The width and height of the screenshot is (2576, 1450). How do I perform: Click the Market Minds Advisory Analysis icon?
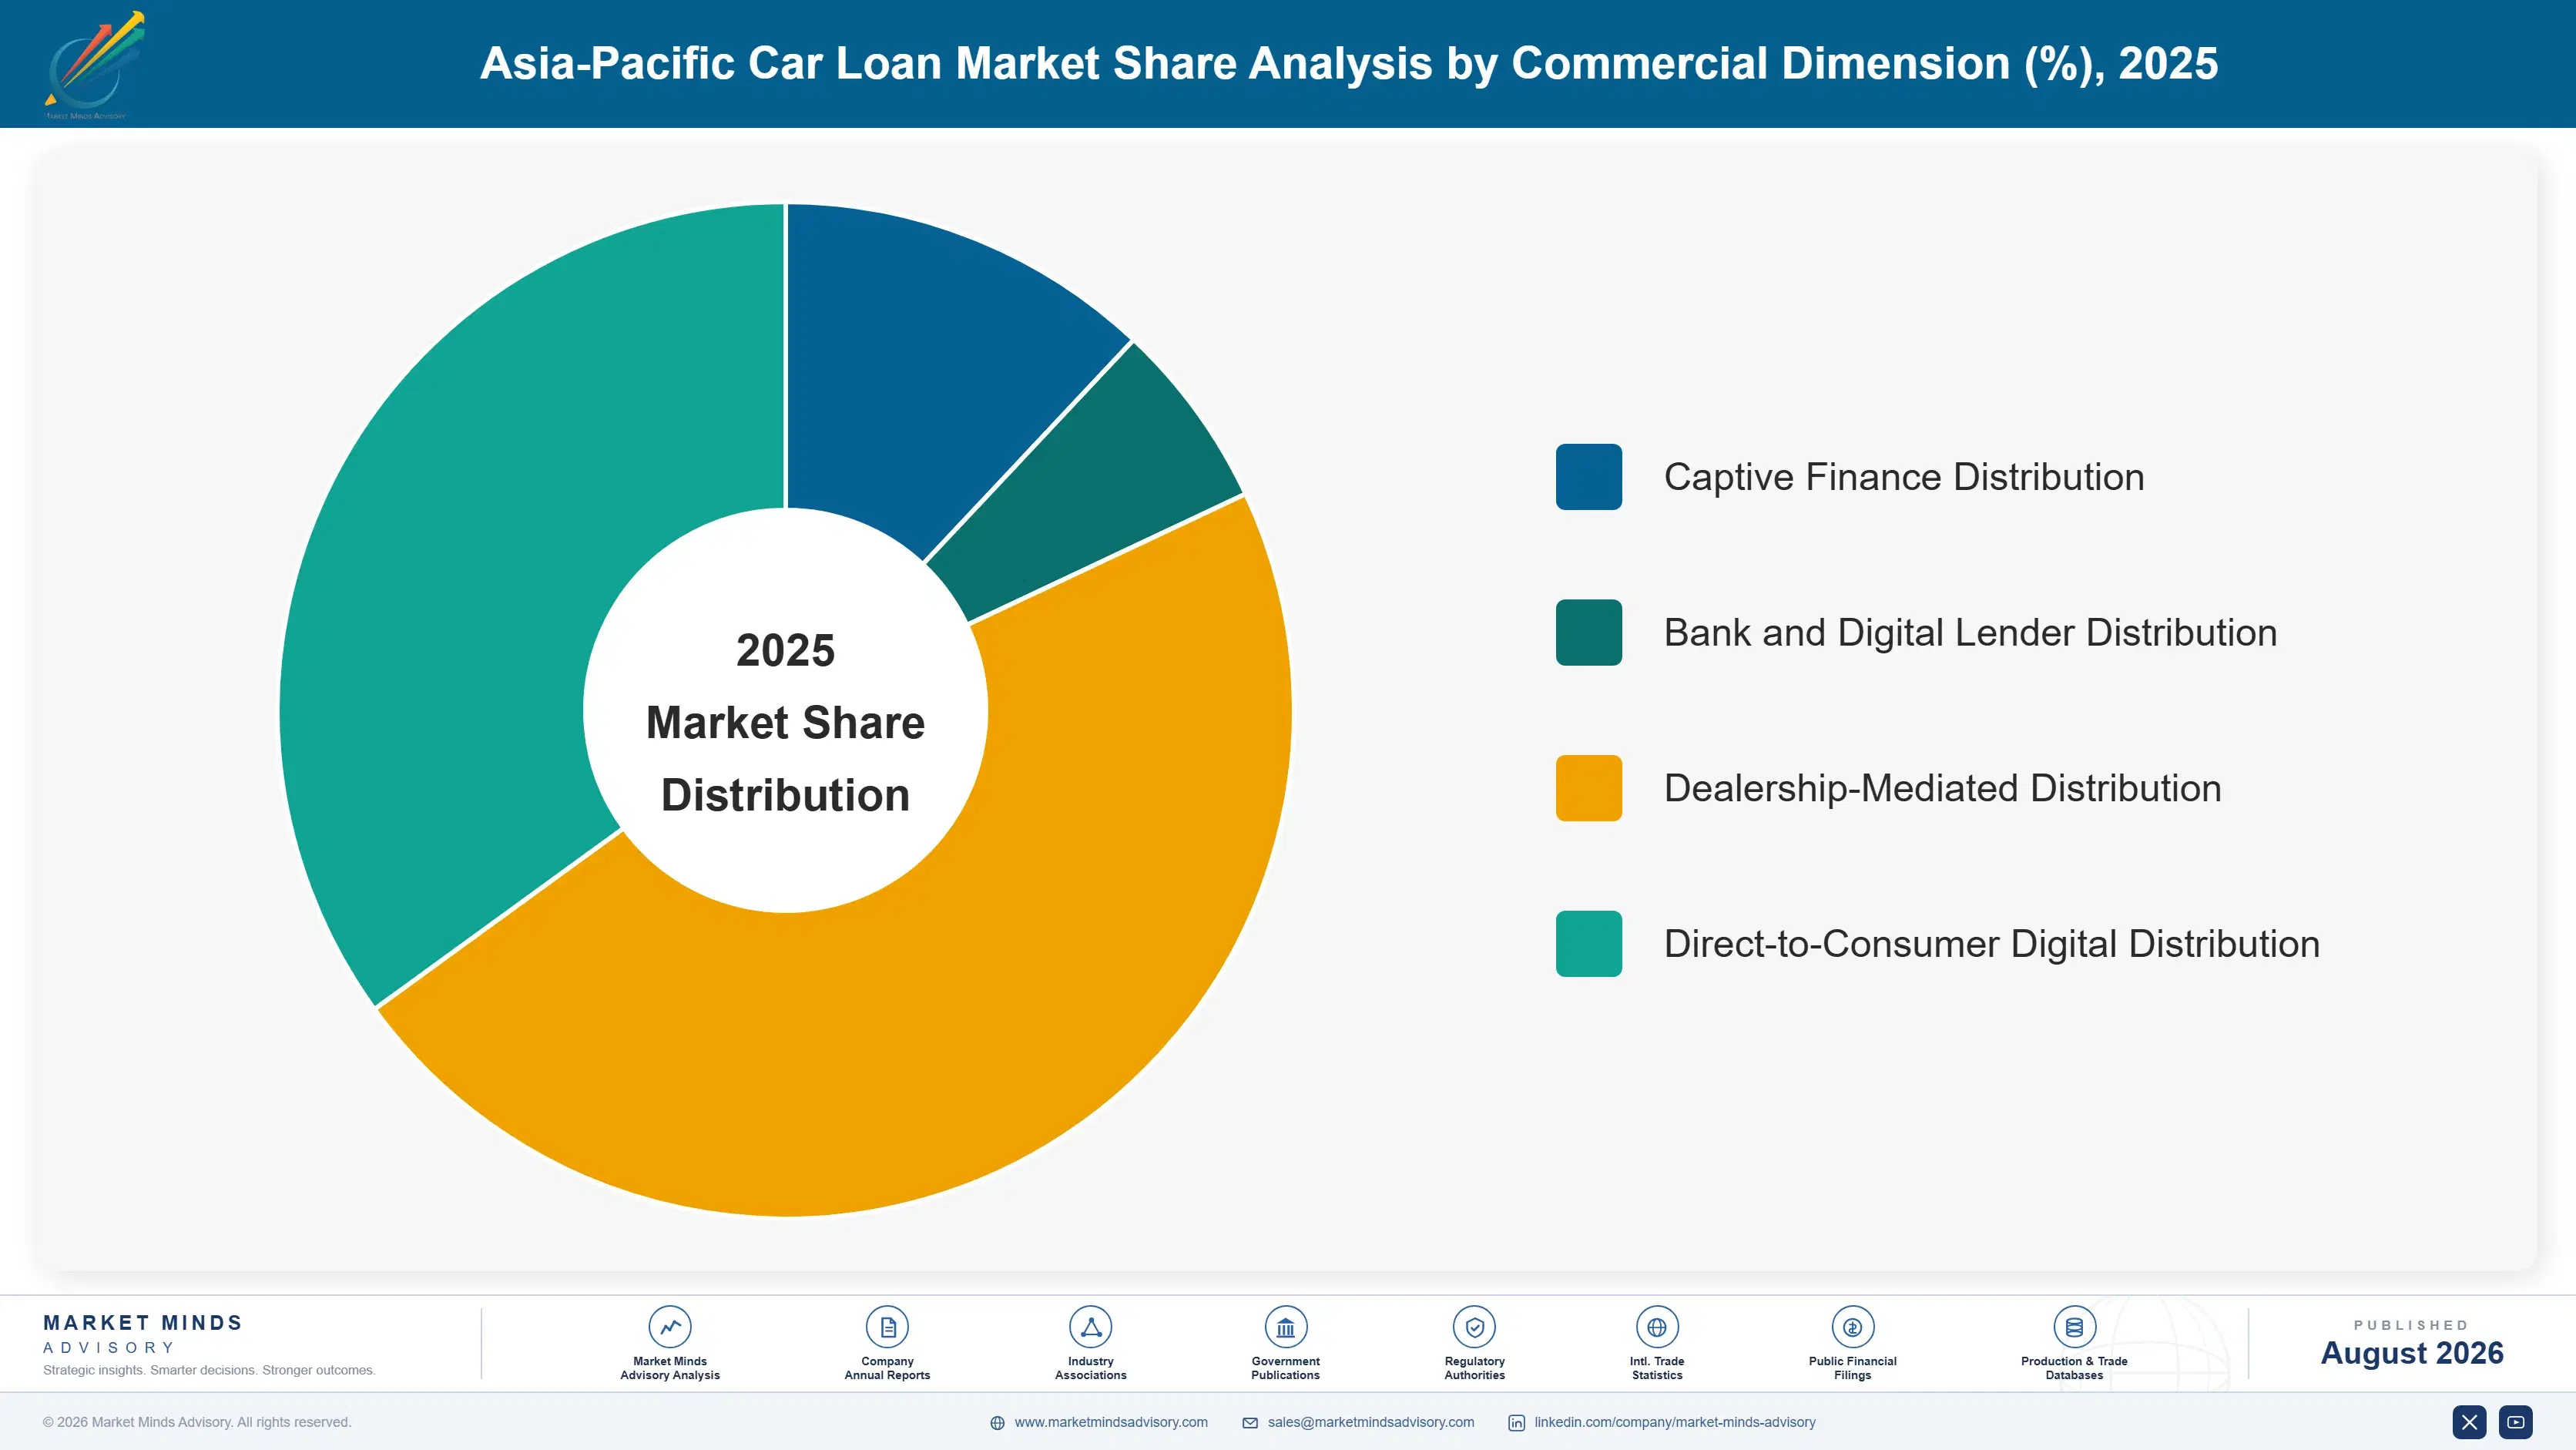point(670,1327)
